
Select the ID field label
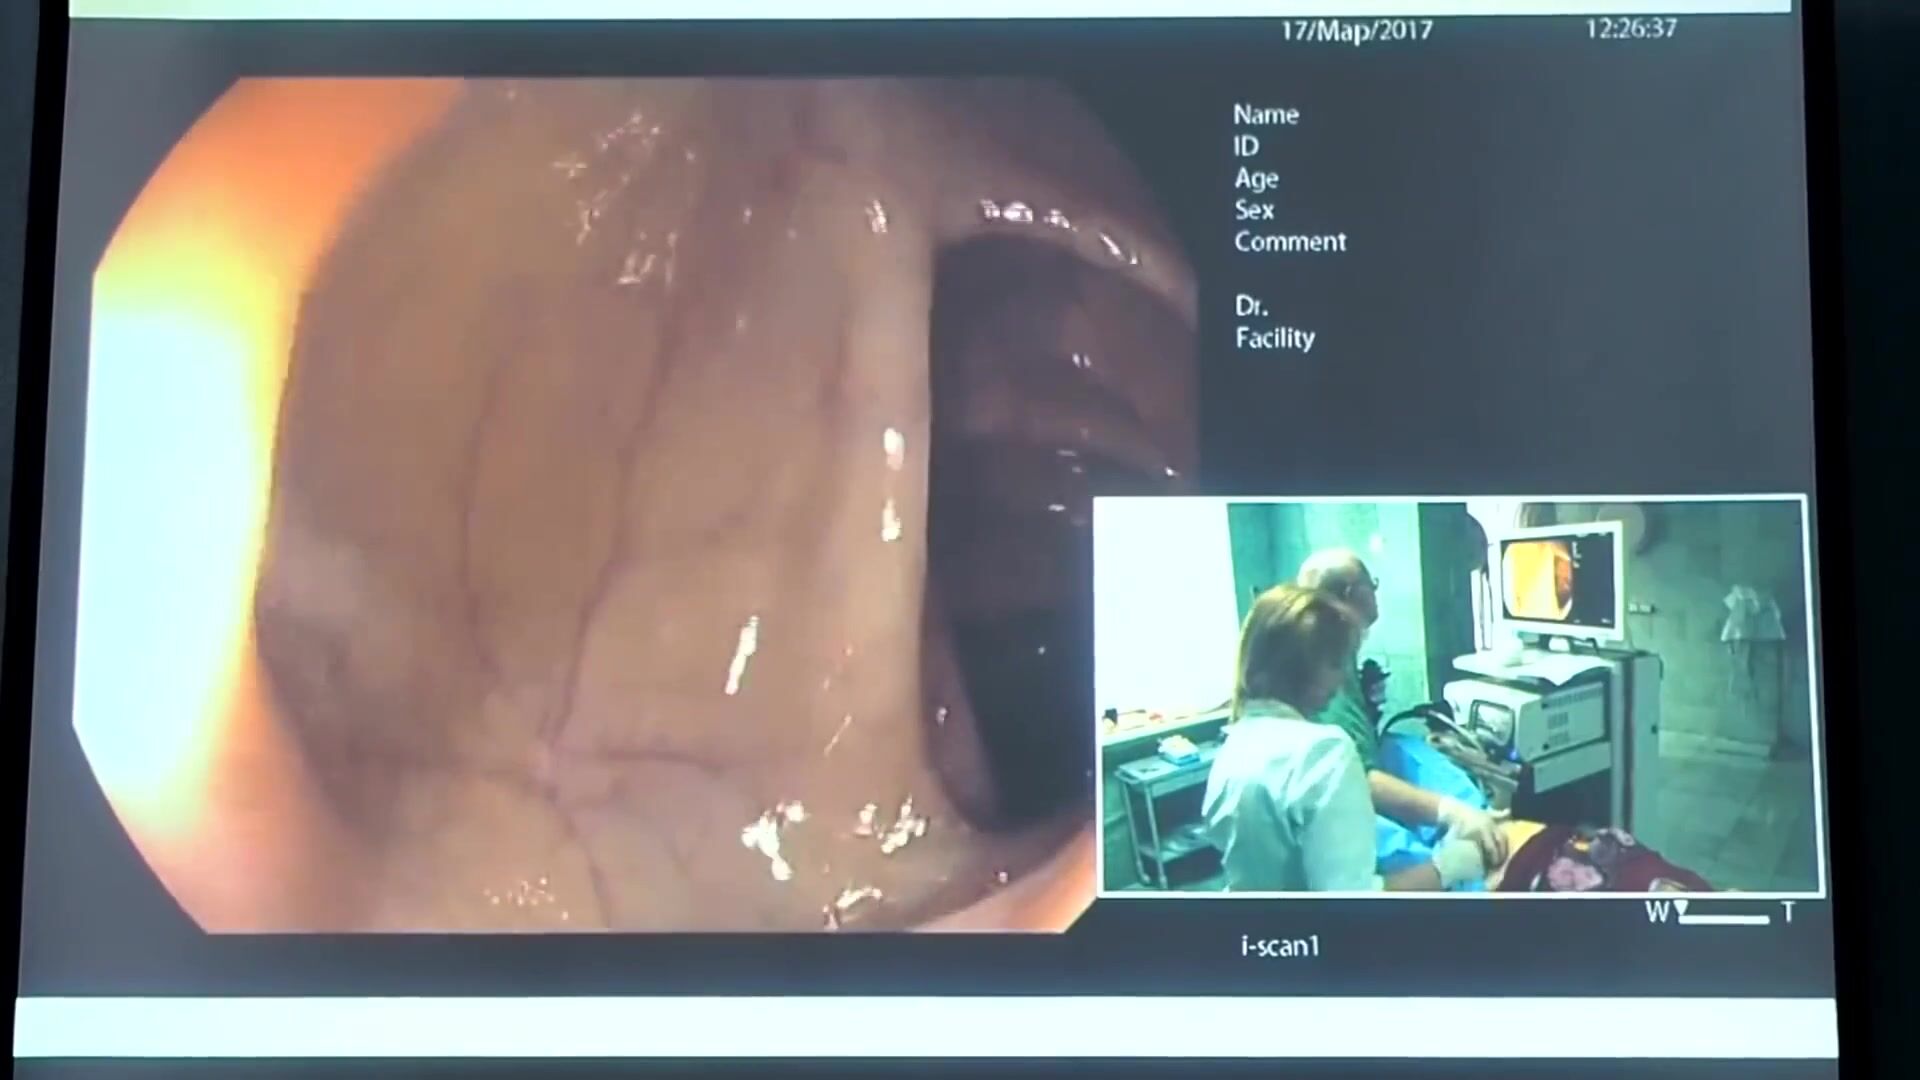click(x=1245, y=147)
